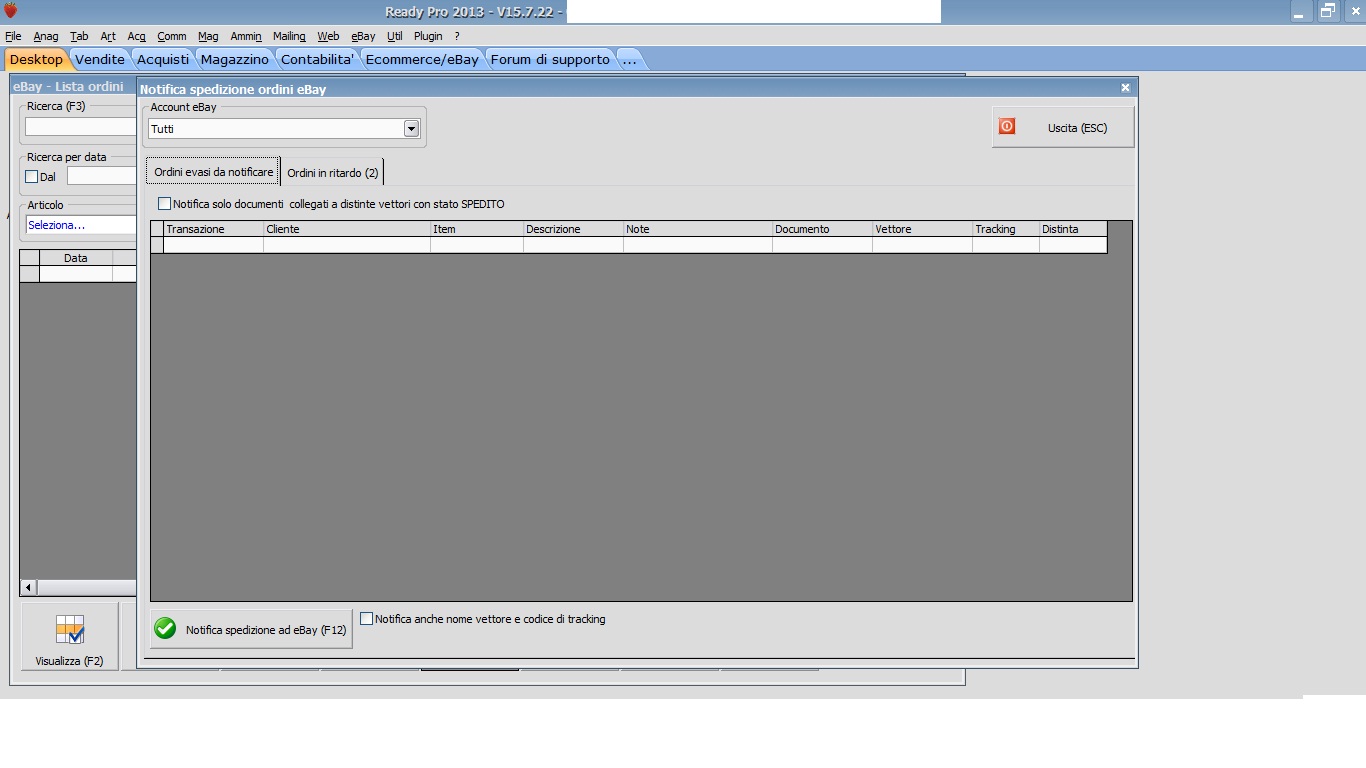This screenshot has width=1366, height=768.
Task: Switch to the Desktop tab
Action: click(x=36, y=59)
